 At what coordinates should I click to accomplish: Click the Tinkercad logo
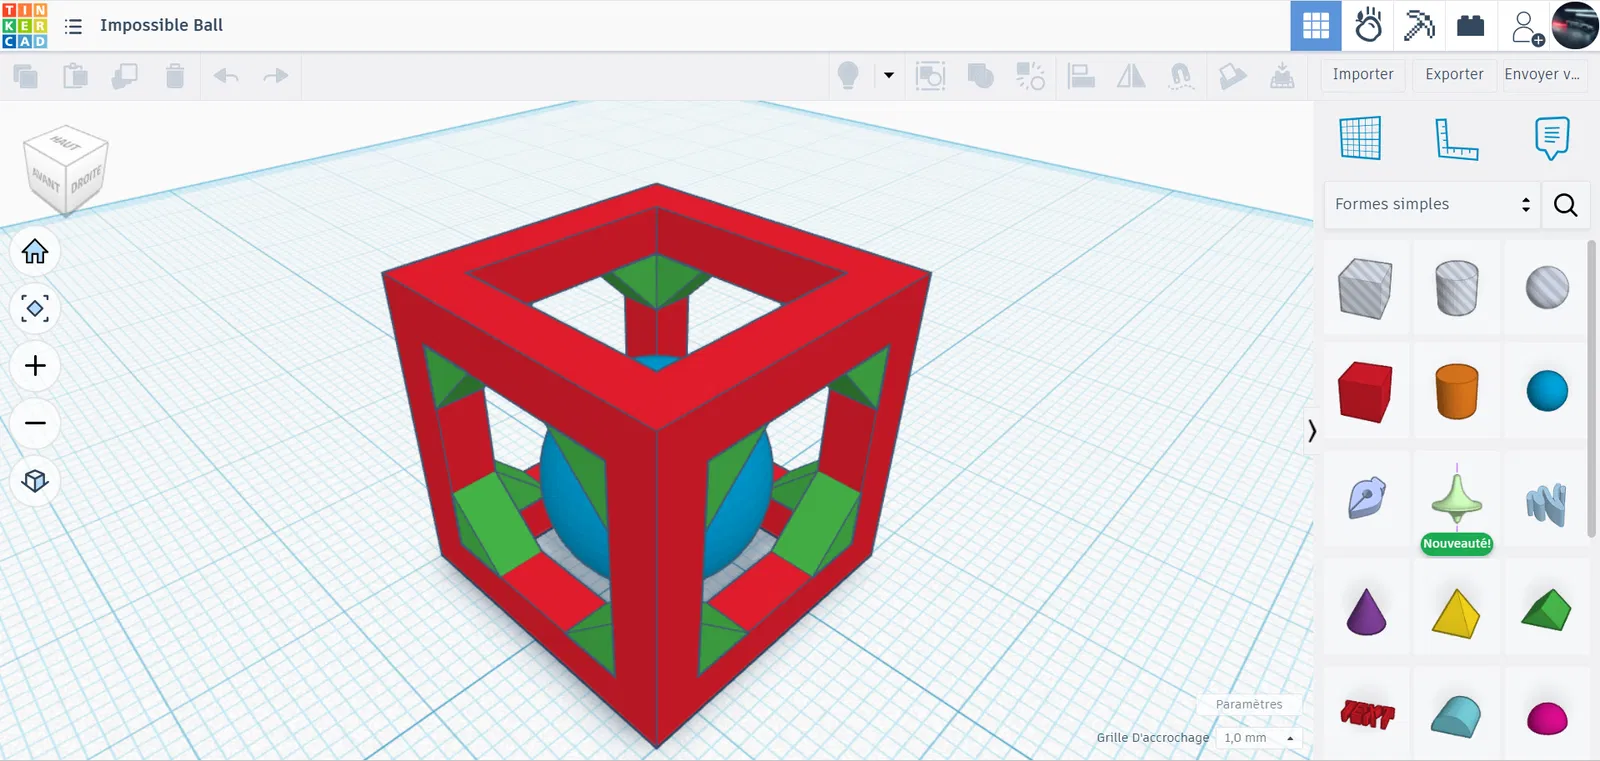[25, 25]
